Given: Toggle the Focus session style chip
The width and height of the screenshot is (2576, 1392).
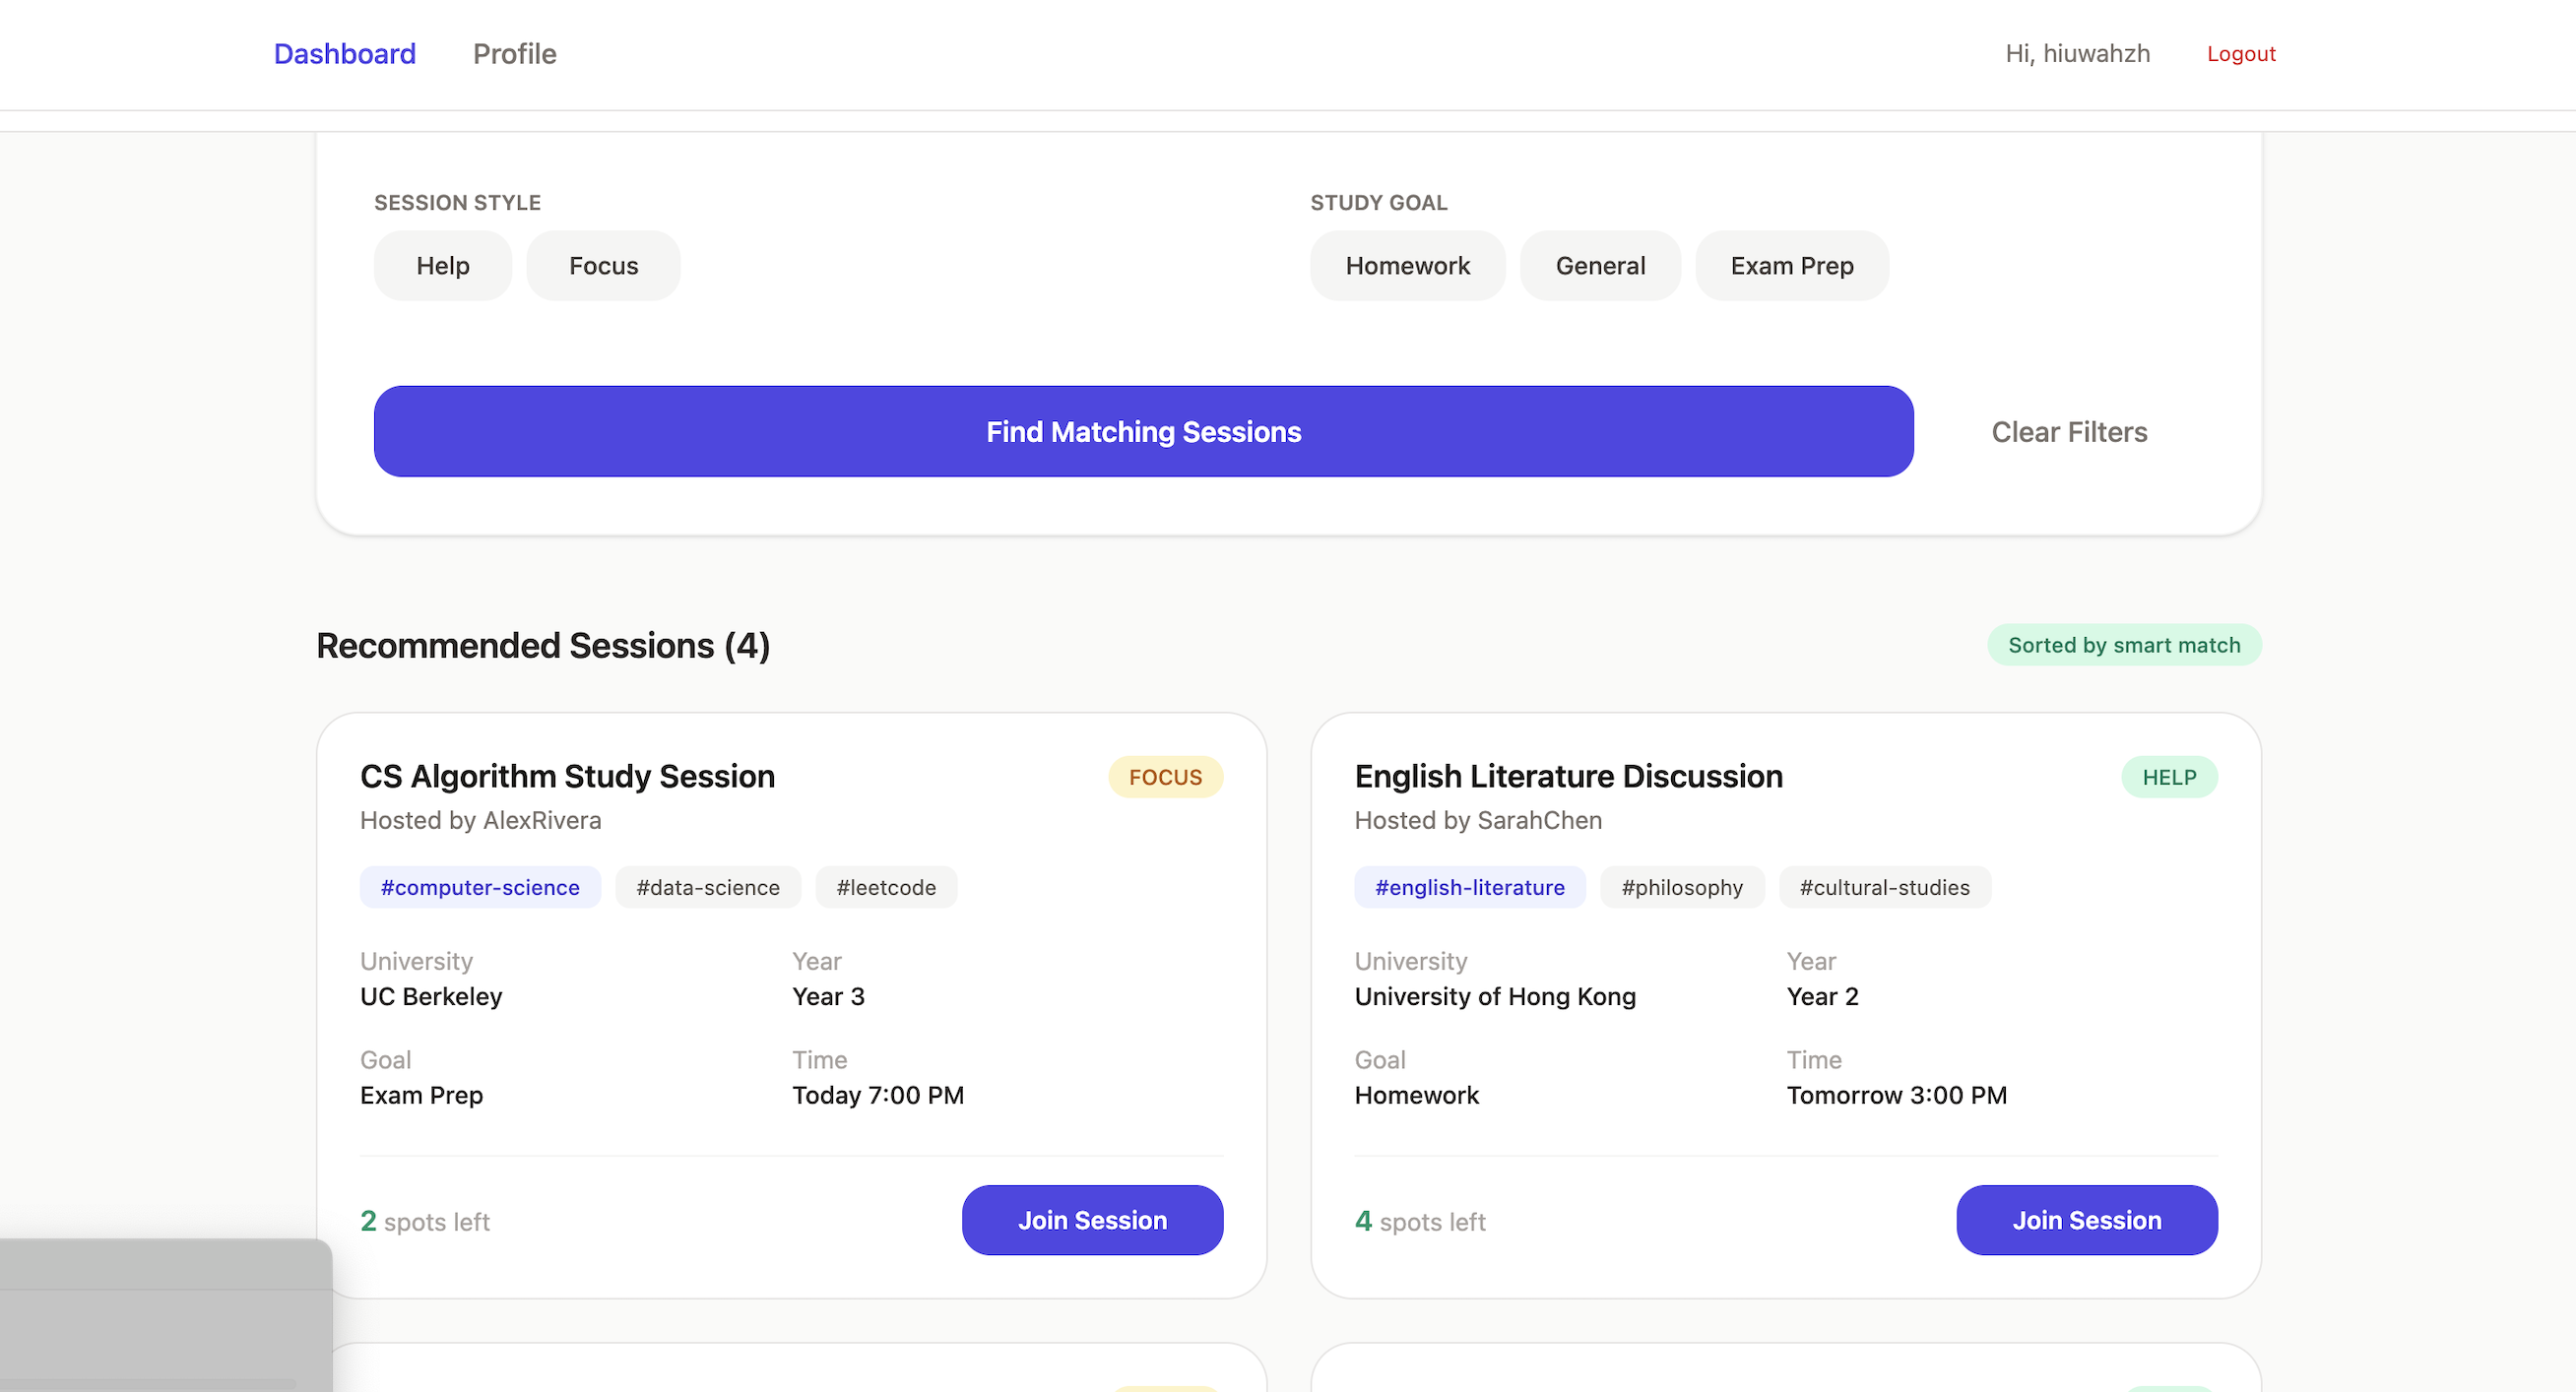Looking at the screenshot, I should [x=603, y=266].
